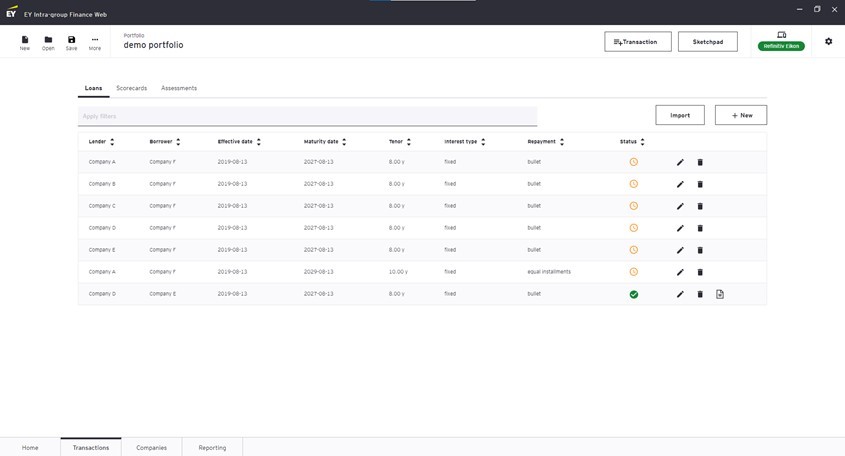845x456 pixels.
Task: Sort the table by Lender column
Action: (x=112, y=142)
